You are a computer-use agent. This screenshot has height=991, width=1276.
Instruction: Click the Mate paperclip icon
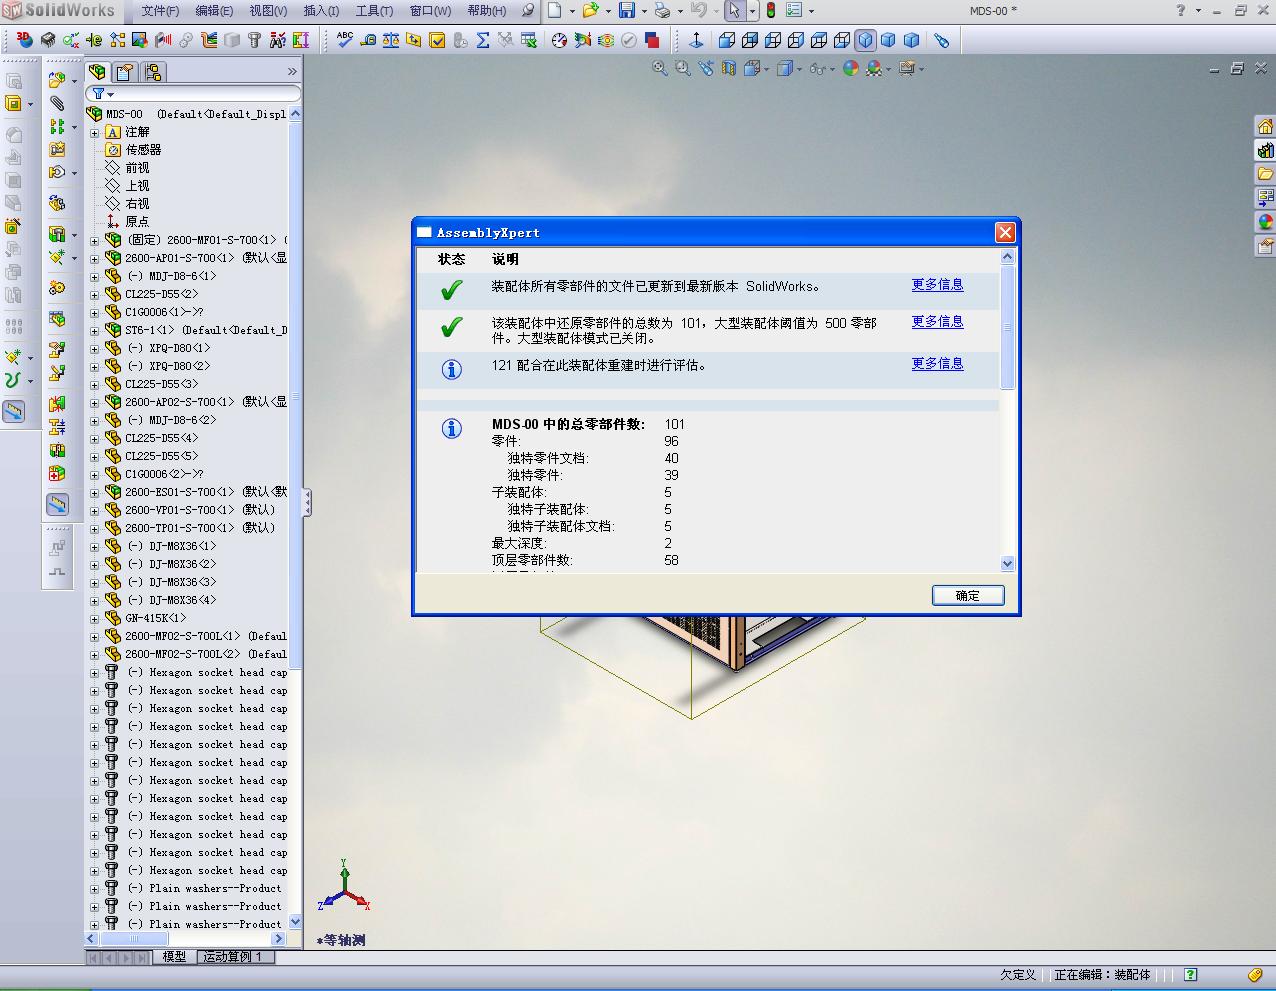(57, 103)
